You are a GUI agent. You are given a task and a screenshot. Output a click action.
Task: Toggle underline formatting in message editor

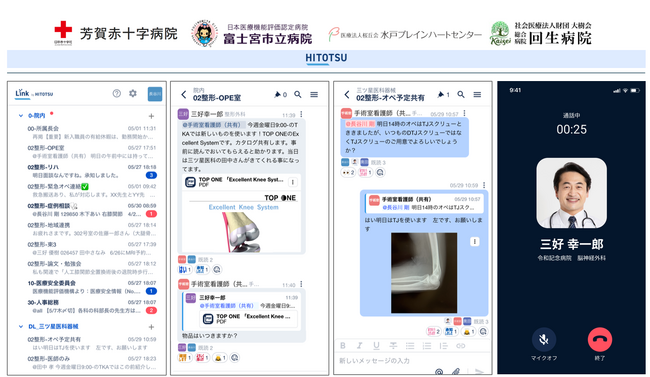tap(376, 345)
